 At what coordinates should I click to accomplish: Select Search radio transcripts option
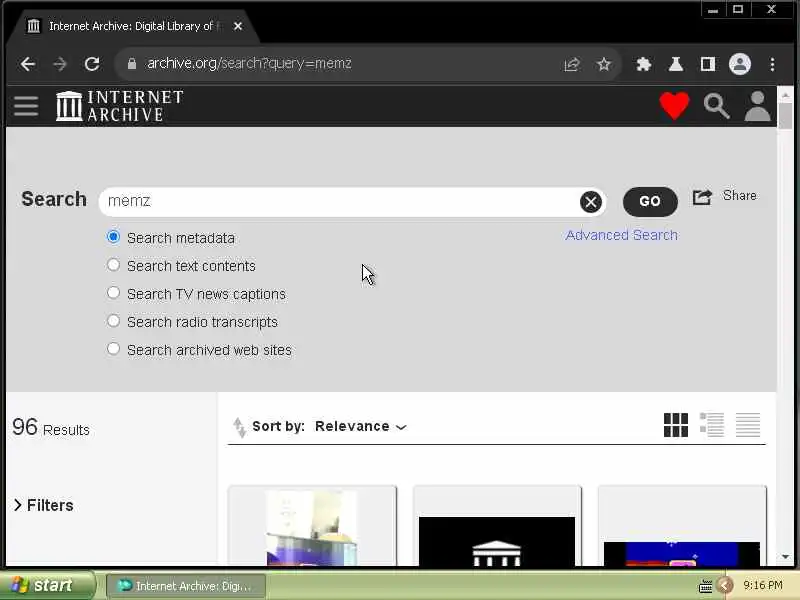click(x=113, y=321)
